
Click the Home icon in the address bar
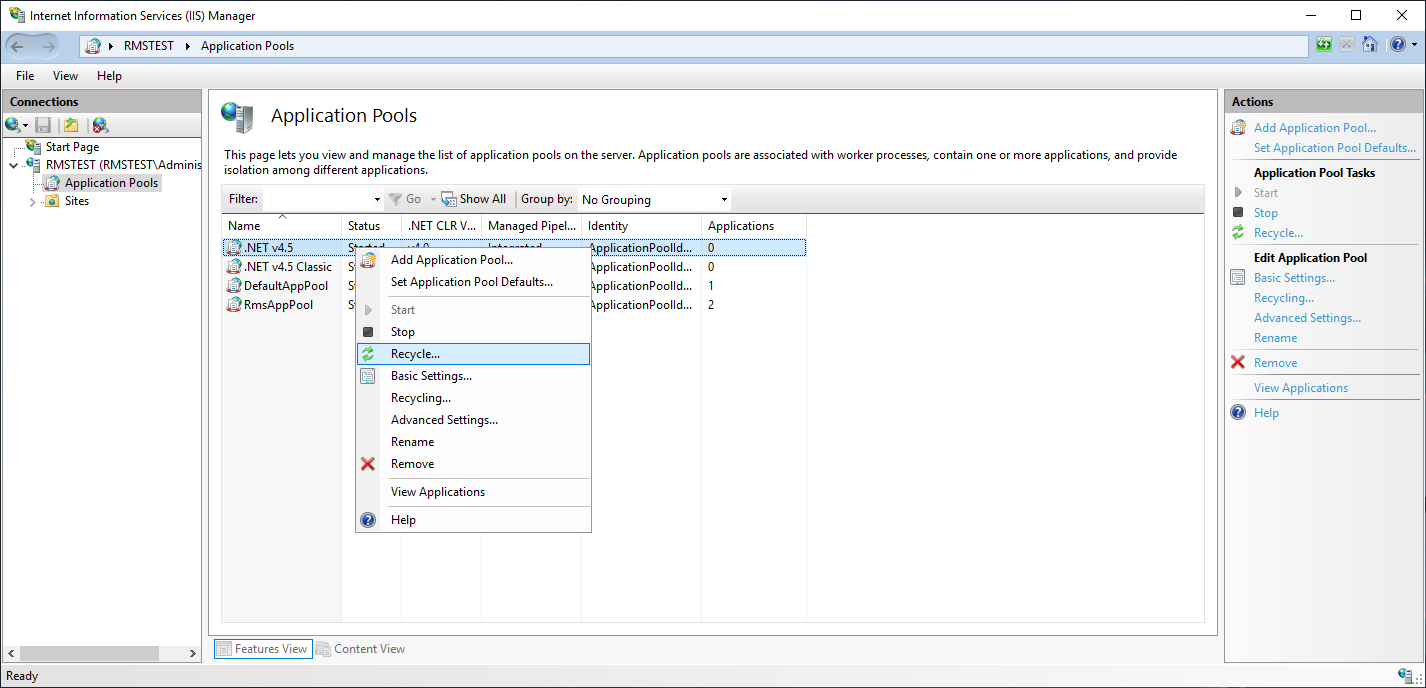tap(1370, 45)
